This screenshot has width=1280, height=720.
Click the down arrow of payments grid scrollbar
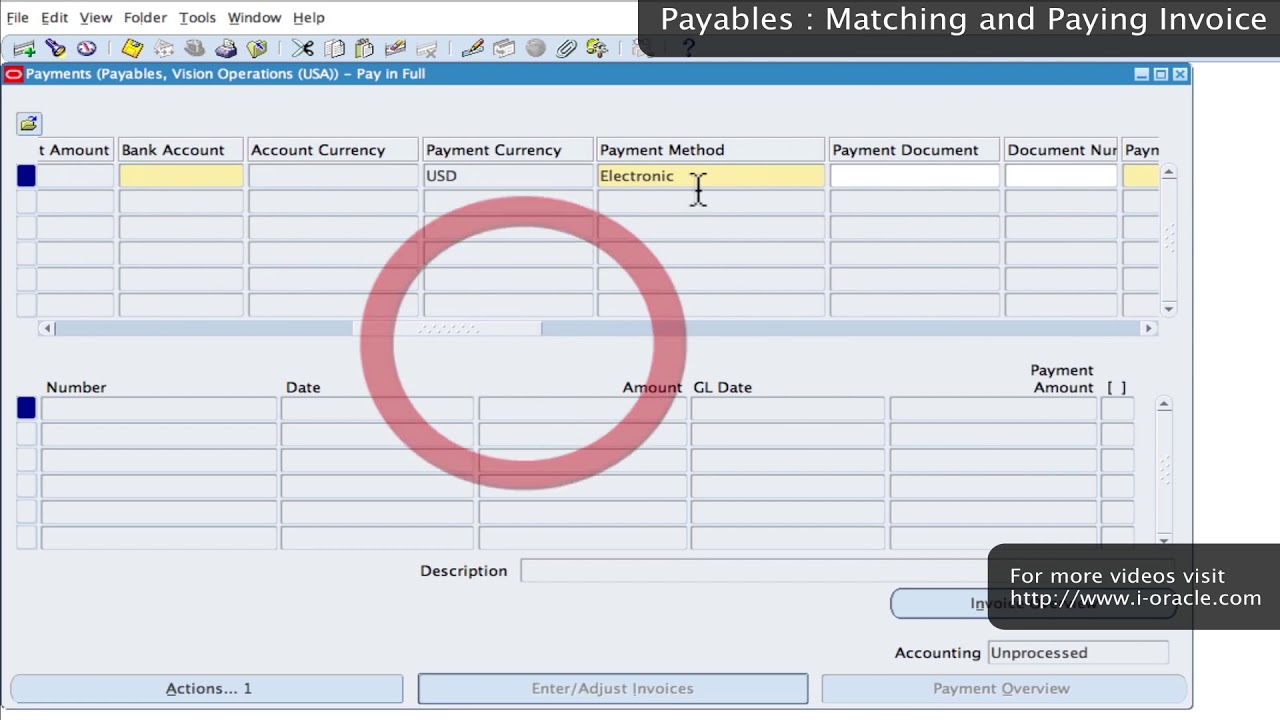coord(1168,308)
